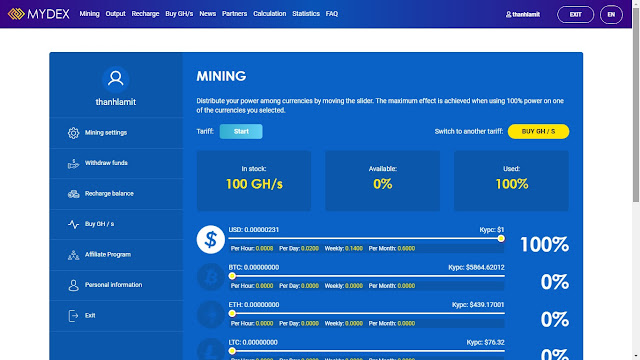
Task: Open the News page
Action: [x=207, y=14]
